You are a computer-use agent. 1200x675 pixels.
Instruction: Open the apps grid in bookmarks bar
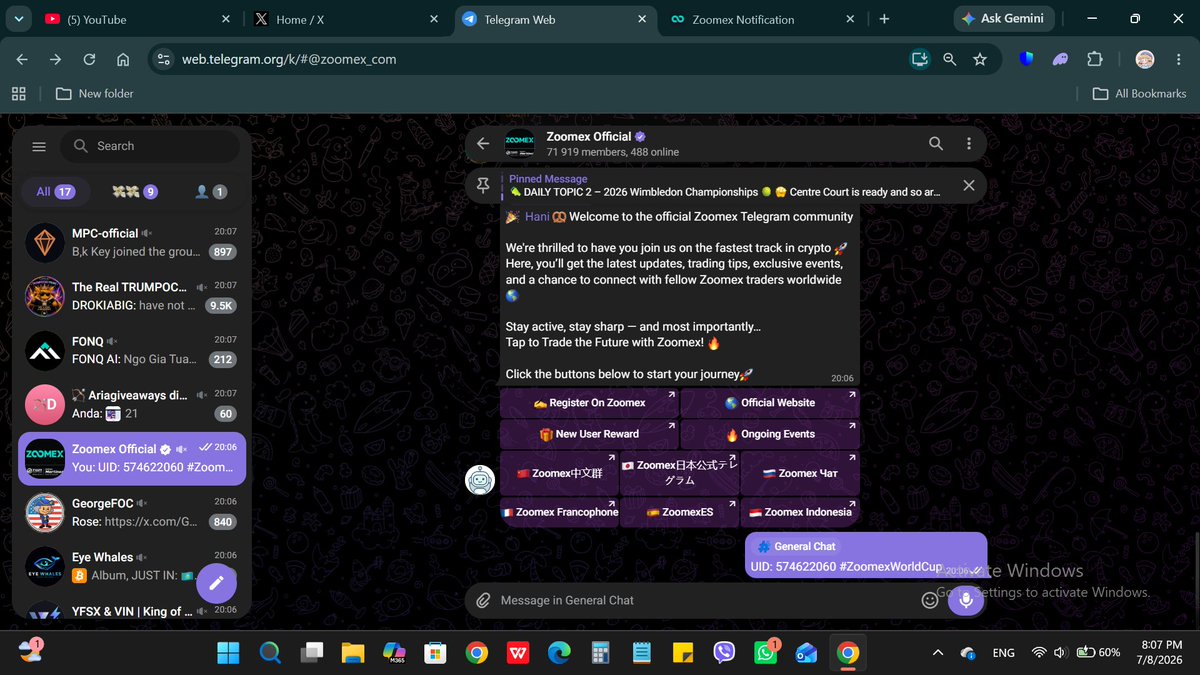(18, 93)
